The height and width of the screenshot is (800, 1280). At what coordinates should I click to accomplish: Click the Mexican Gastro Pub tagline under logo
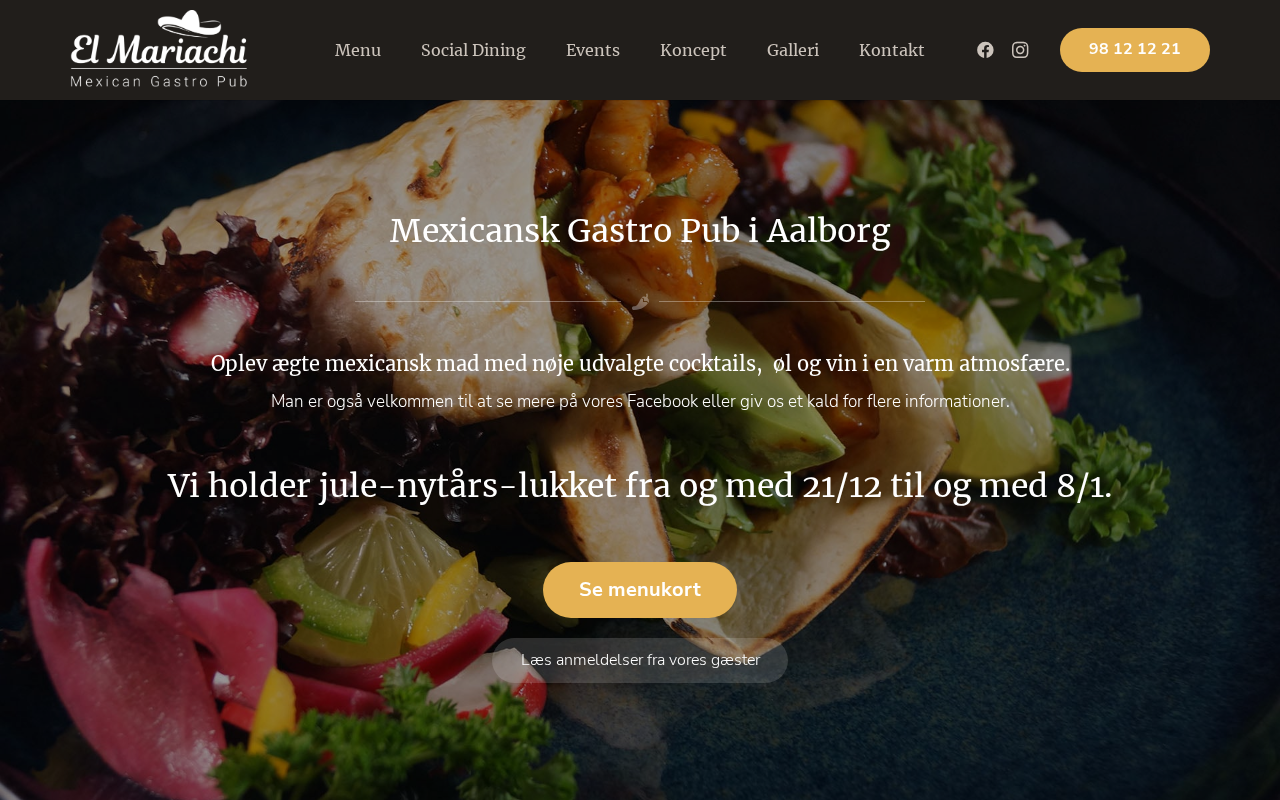159,80
